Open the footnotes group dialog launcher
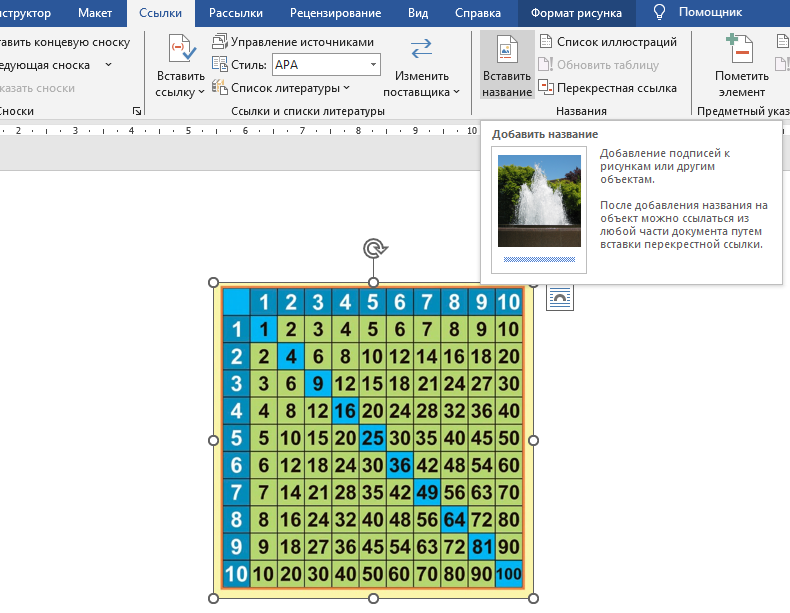790x613 pixels. (136, 111)
